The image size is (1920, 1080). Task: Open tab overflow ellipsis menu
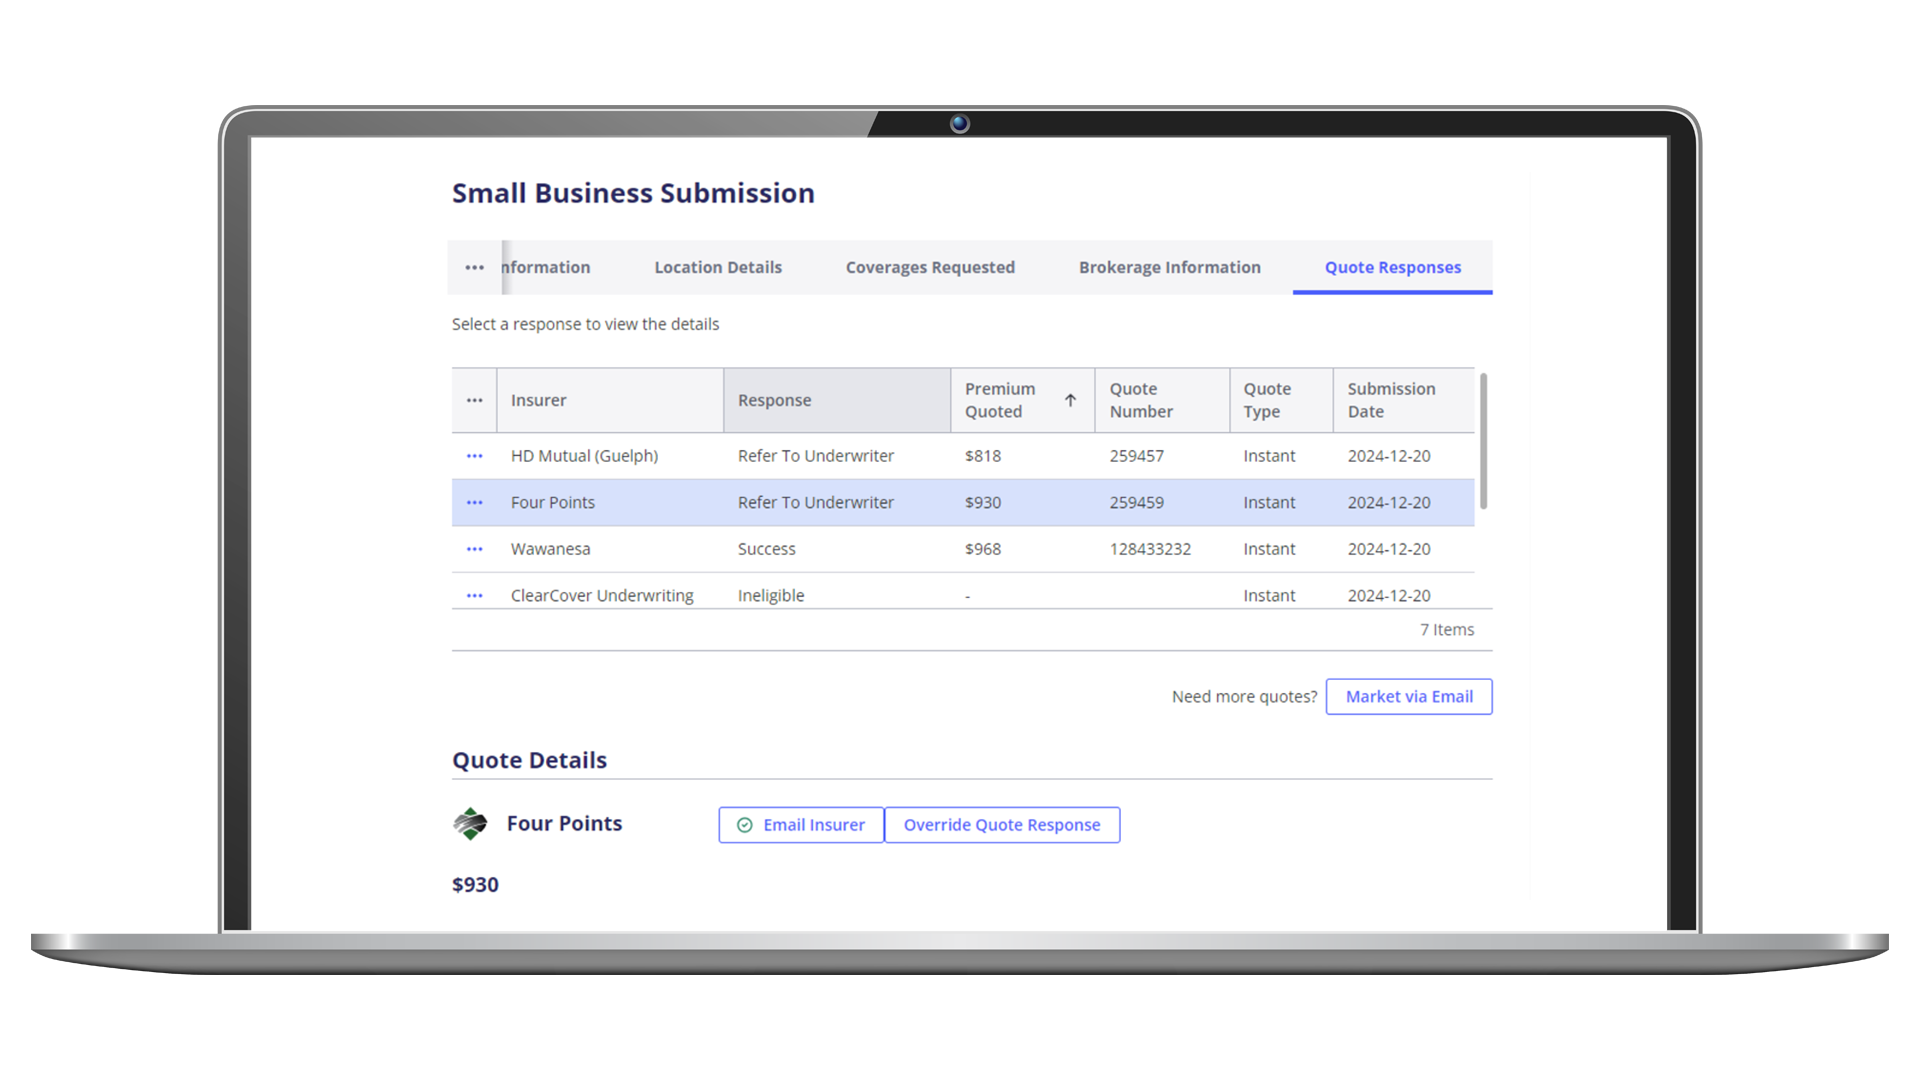coord(474,268)
